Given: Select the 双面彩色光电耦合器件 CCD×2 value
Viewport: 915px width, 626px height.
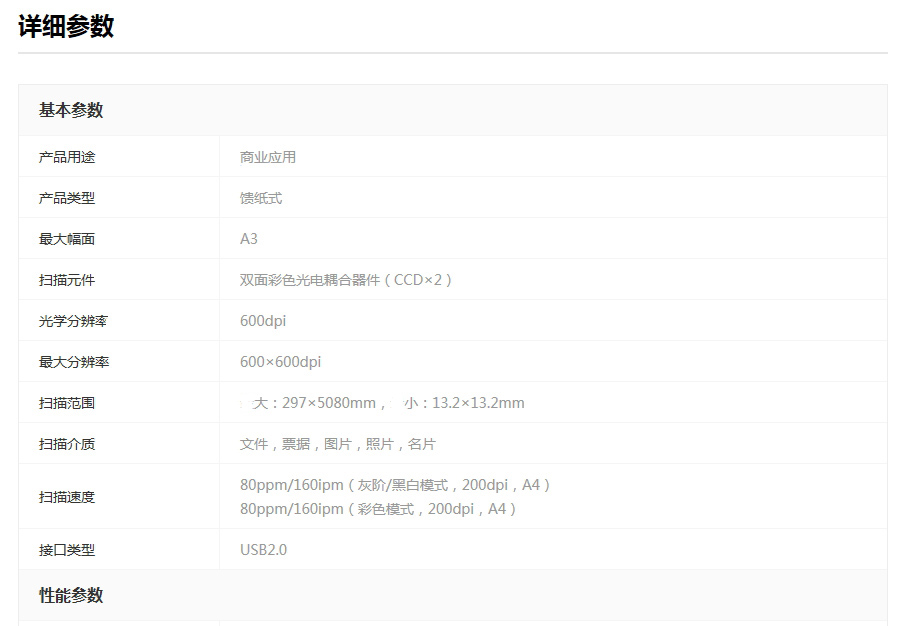Looking at the screenshot, I should (x=347, y=280).
